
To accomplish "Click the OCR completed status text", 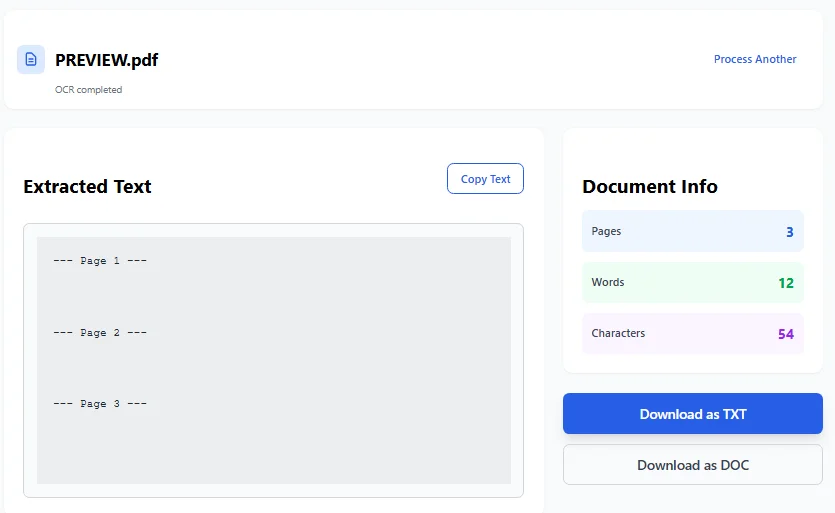I will tap(88, 90).
